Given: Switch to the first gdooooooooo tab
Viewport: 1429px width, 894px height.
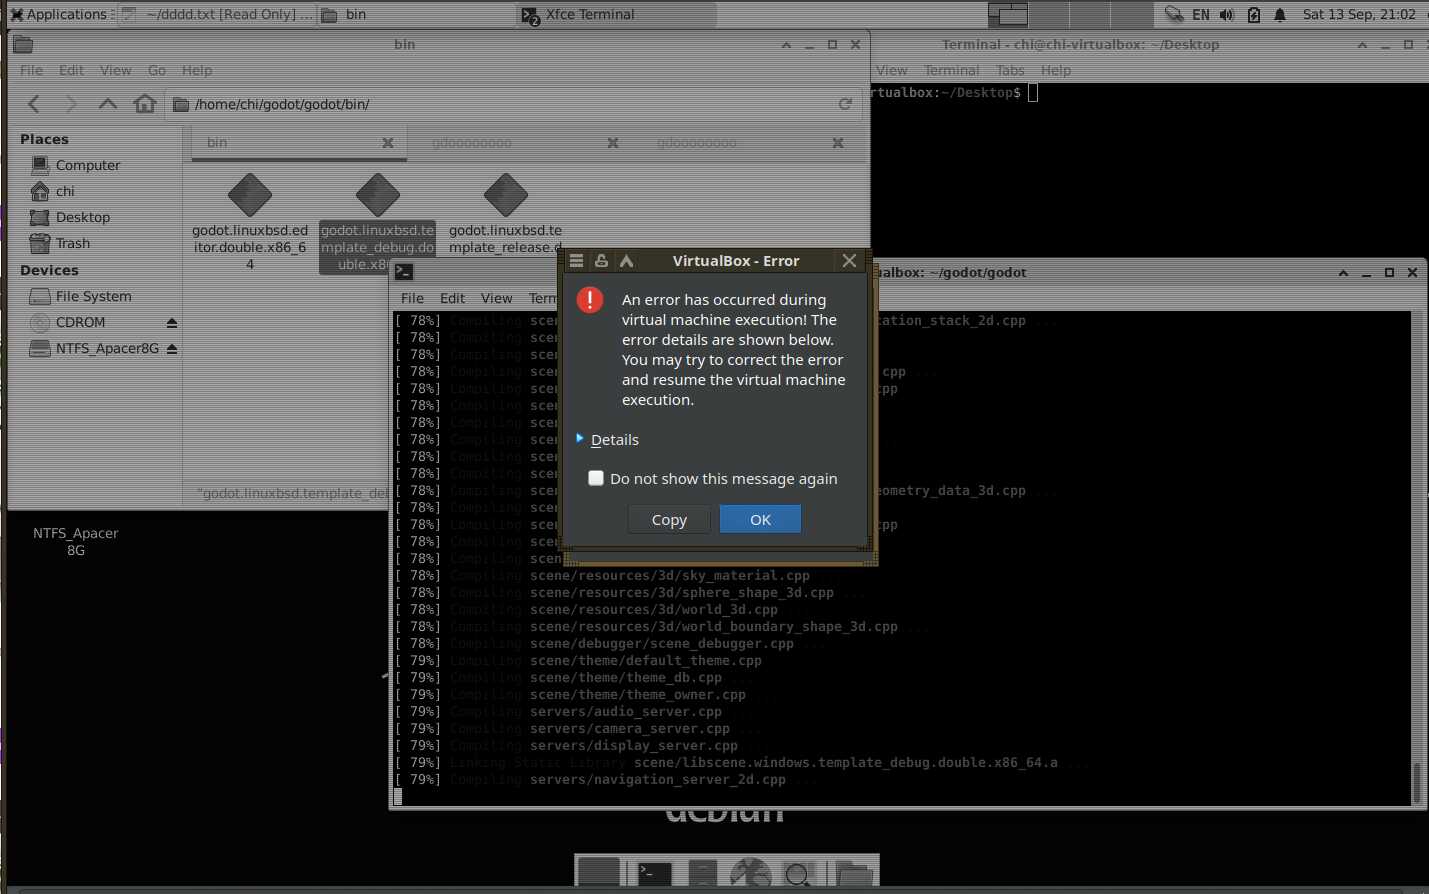Looking at the screenshot, I should click(472, 143).
